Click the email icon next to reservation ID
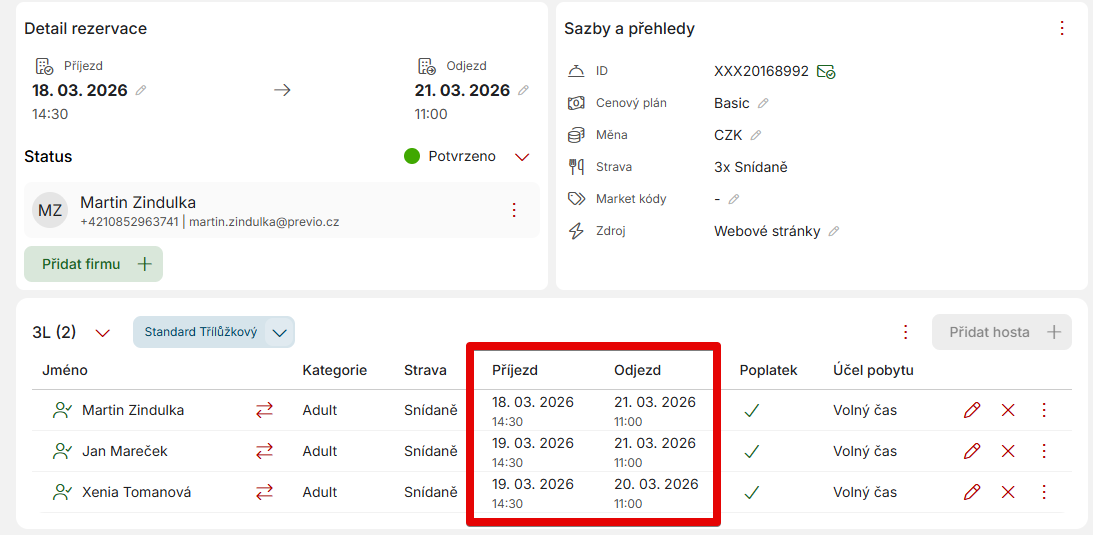 [x=826, y=71]
